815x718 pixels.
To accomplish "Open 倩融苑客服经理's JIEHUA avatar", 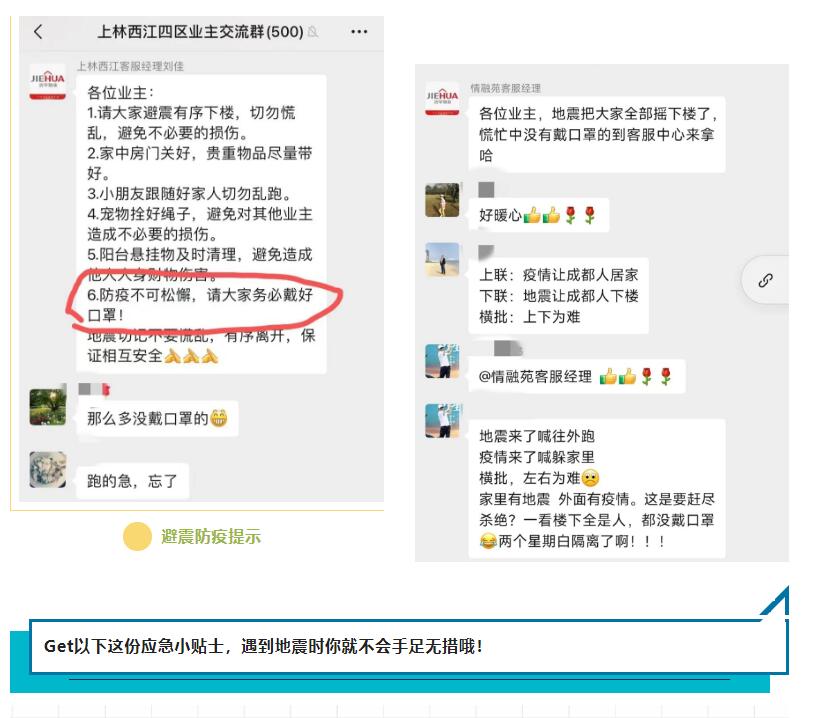I will 442,98.
